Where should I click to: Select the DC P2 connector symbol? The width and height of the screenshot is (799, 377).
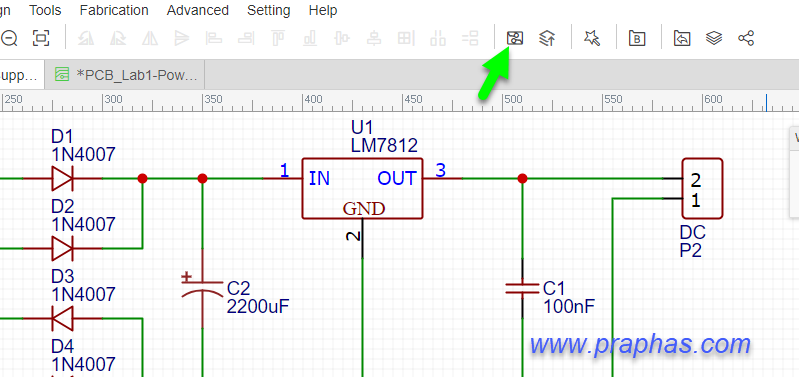pyautogui.click(x=702, y=188)
